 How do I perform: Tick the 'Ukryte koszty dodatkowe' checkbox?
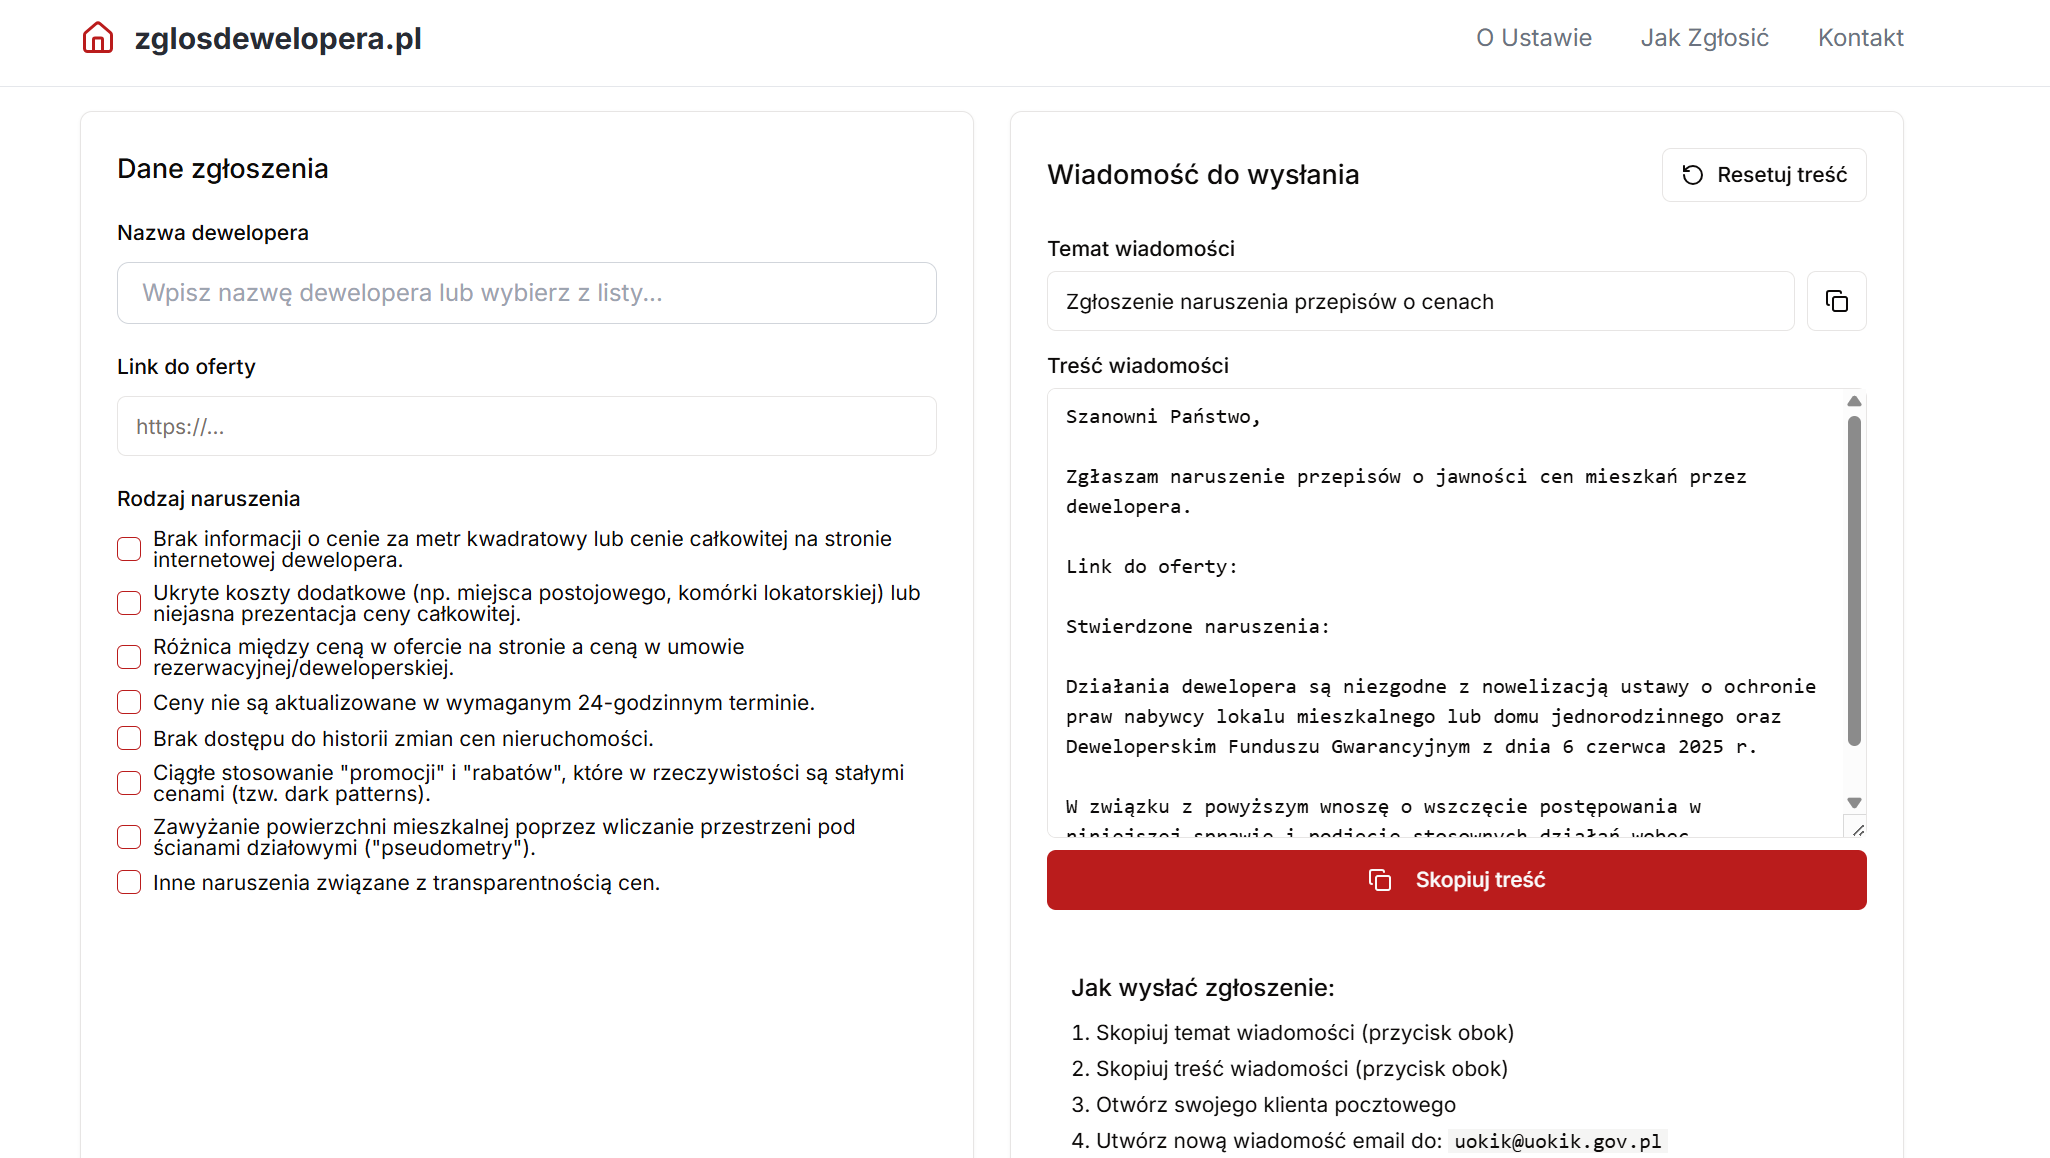129,603
